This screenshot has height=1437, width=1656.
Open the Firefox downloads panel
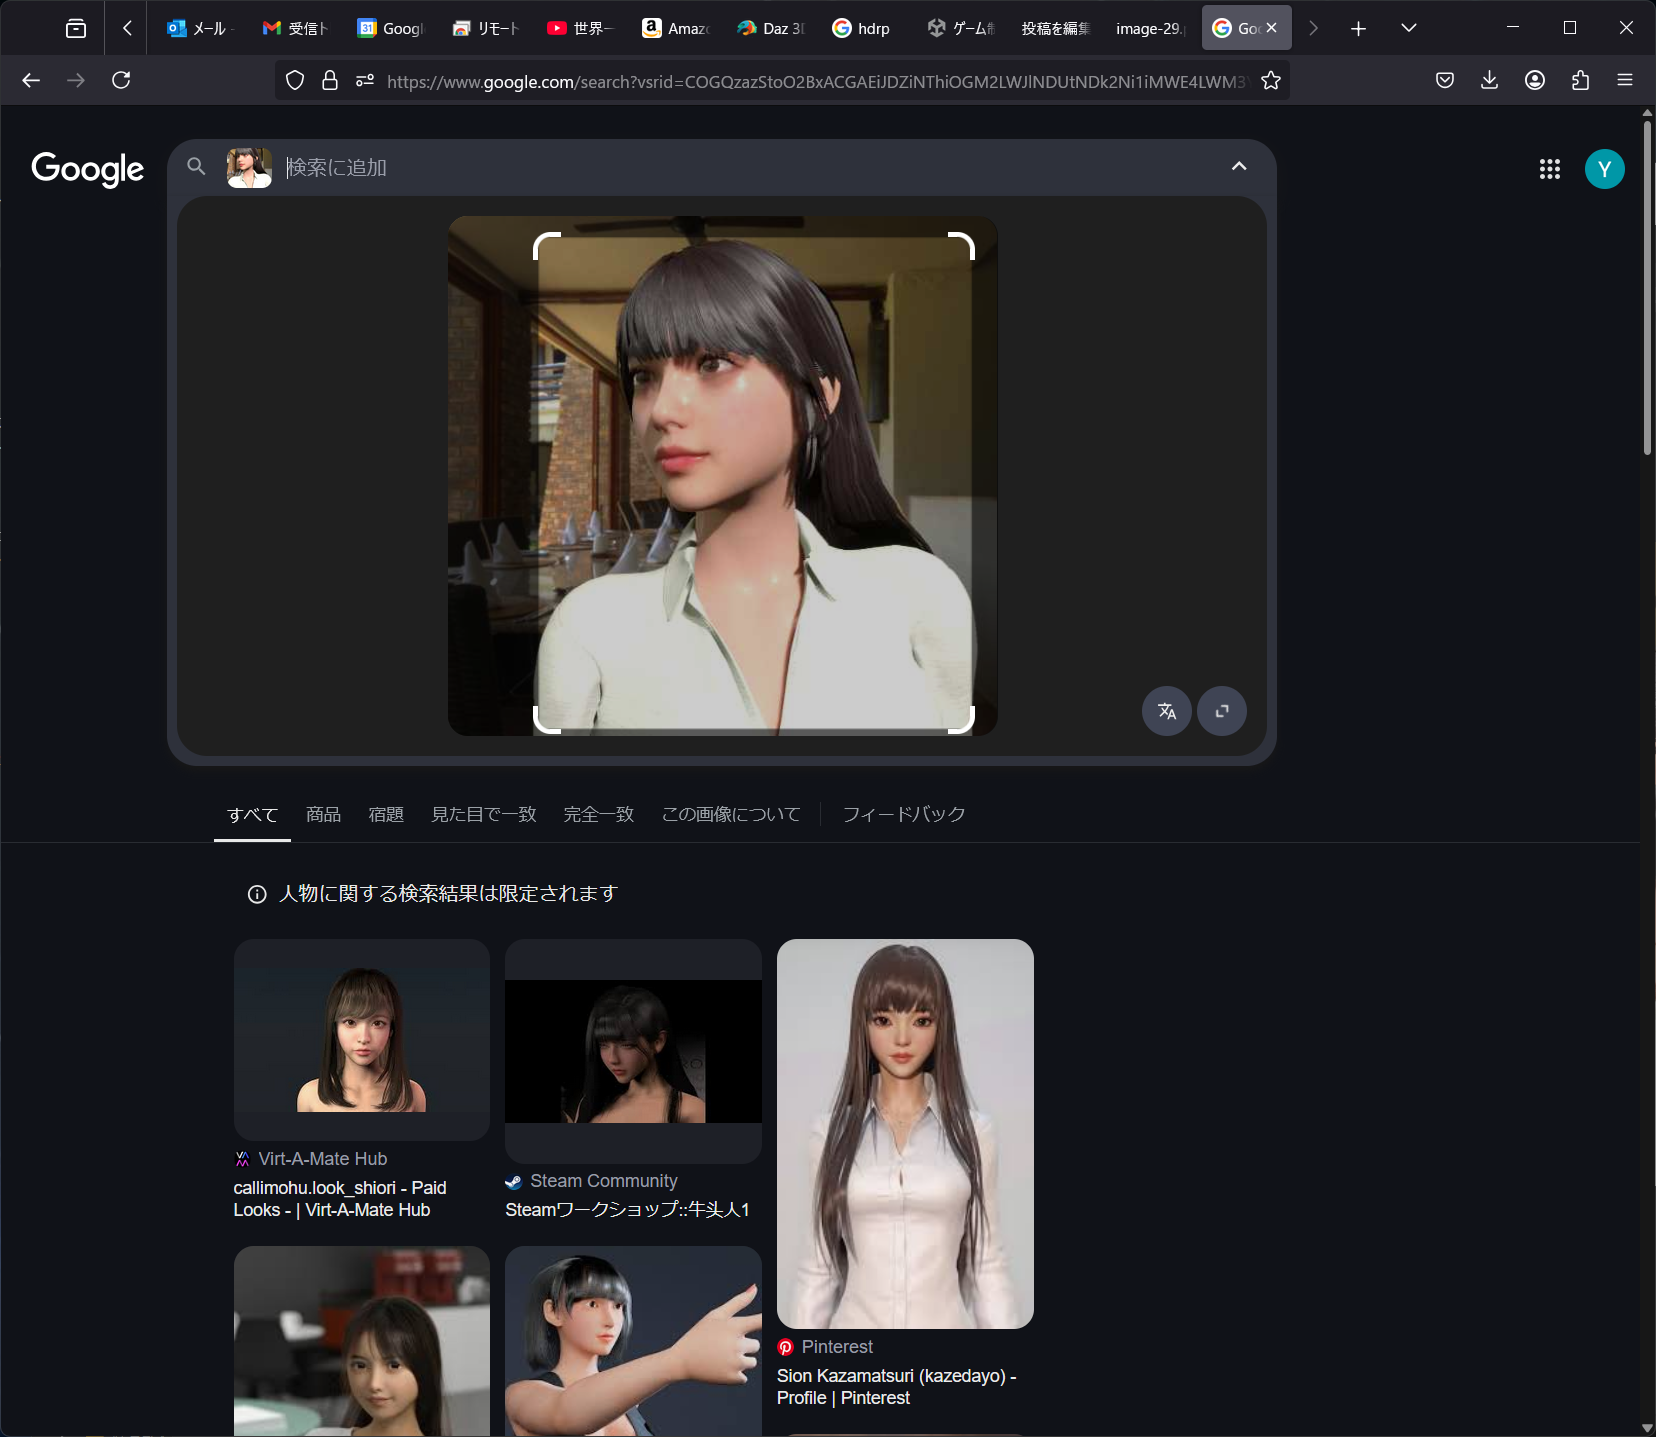[x=1489, y=81]
